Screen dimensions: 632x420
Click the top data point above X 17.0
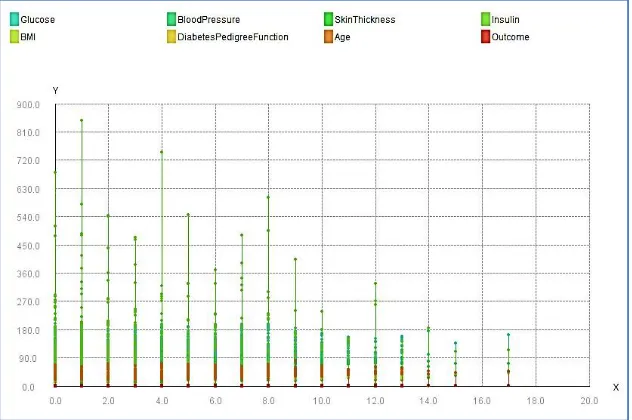(508, 335)
